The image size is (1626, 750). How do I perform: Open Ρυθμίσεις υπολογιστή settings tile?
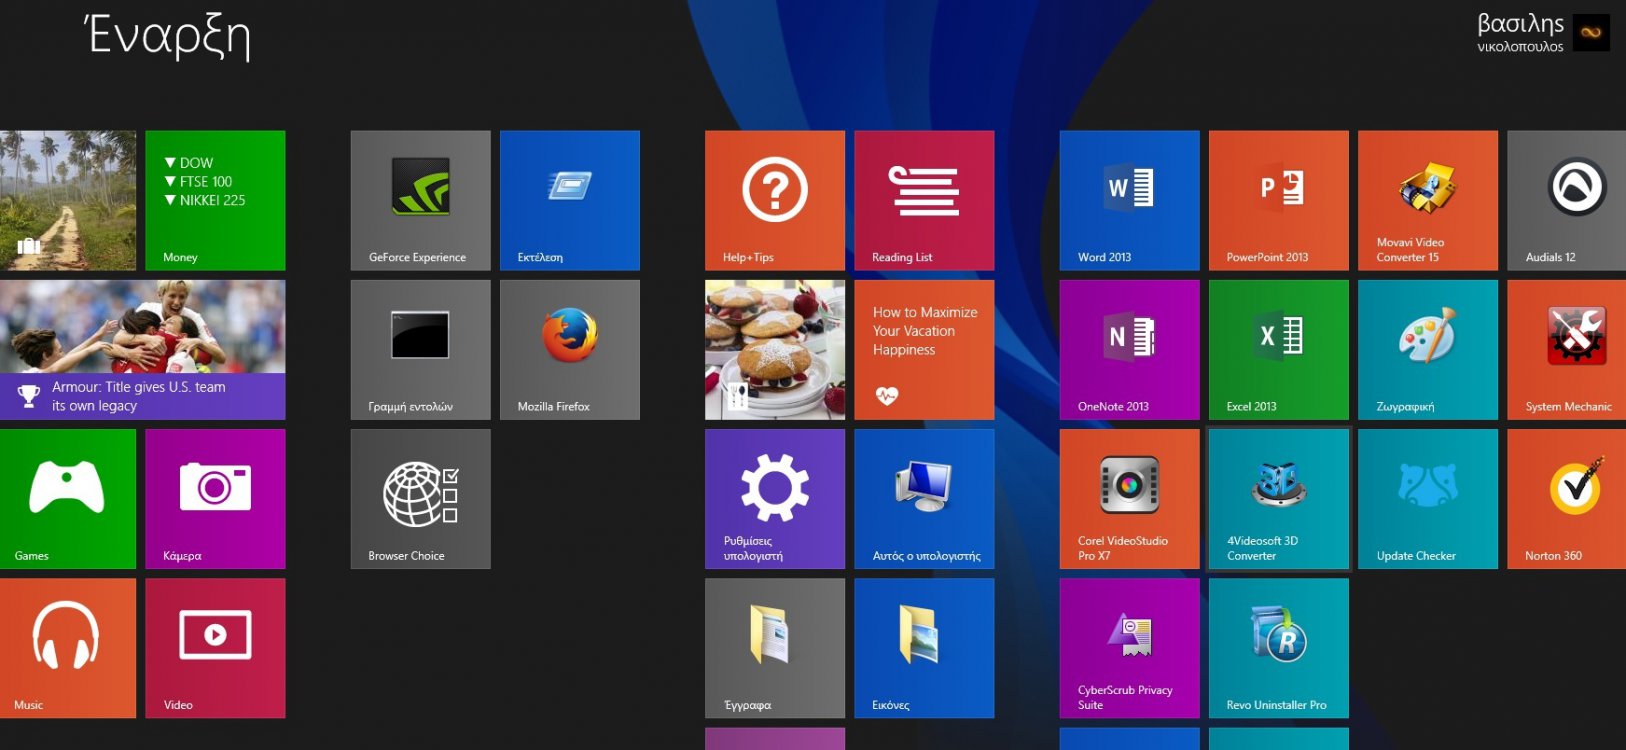pyautogui.click(x=774, y=499)
